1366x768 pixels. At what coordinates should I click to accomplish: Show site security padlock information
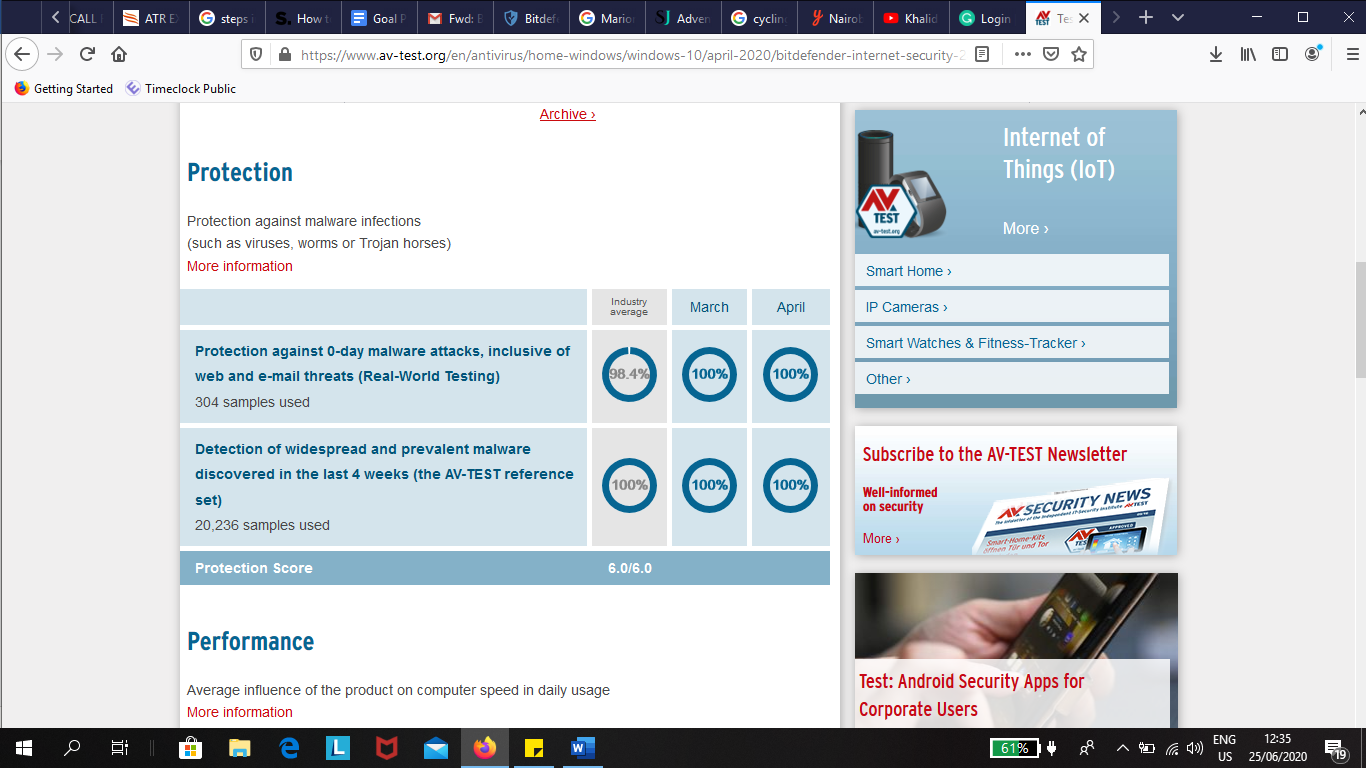[x=284, y=55]
